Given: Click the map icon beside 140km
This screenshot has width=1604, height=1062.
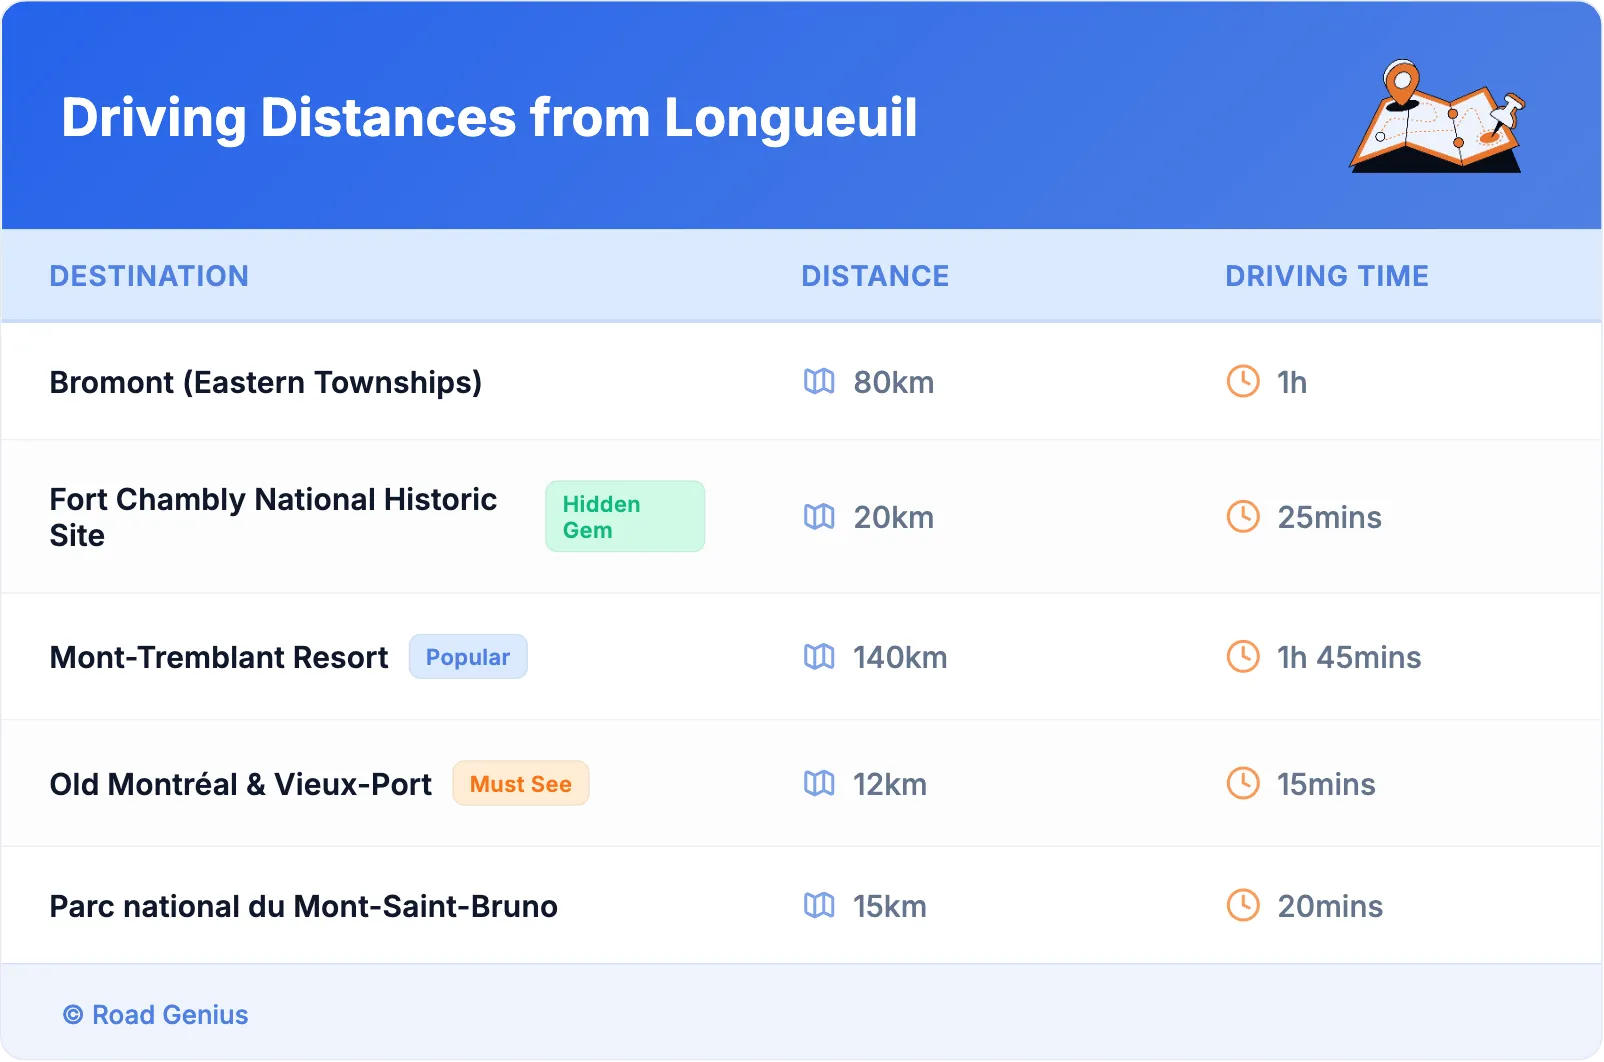Looking at the screenshot, I should pos(819,656).
